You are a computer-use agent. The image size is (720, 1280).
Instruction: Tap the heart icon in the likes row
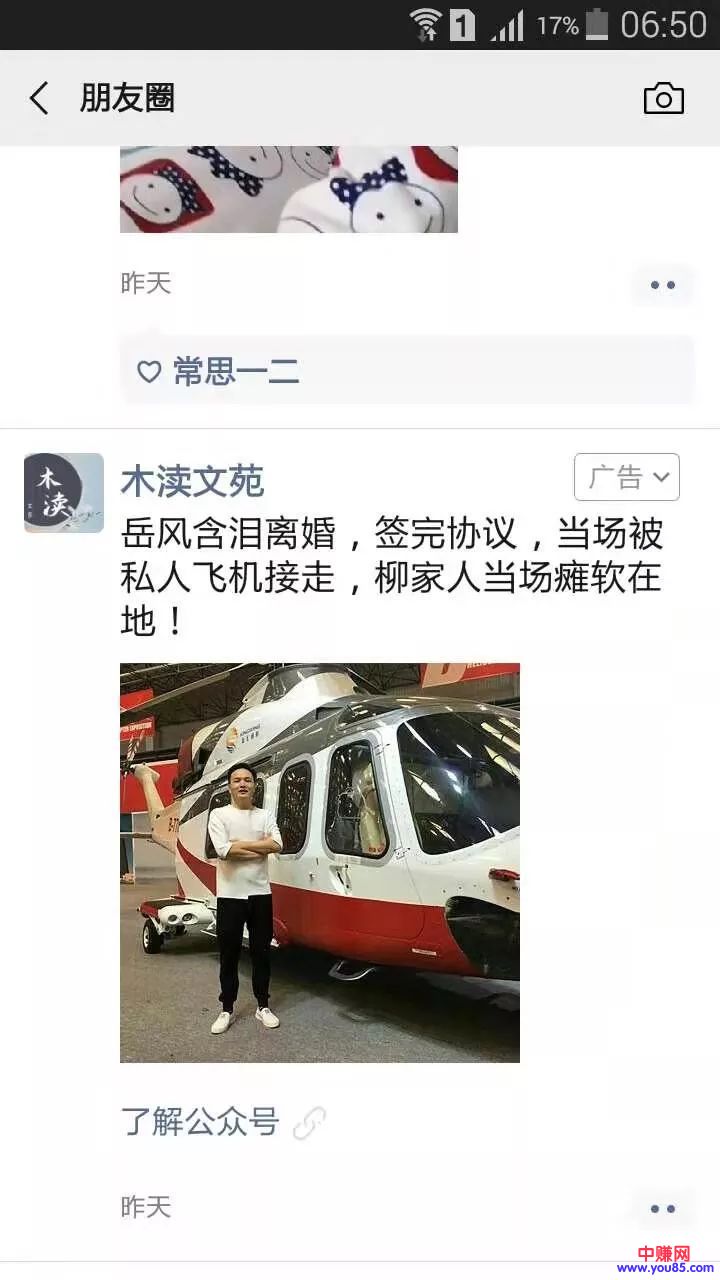coord(149,372)
